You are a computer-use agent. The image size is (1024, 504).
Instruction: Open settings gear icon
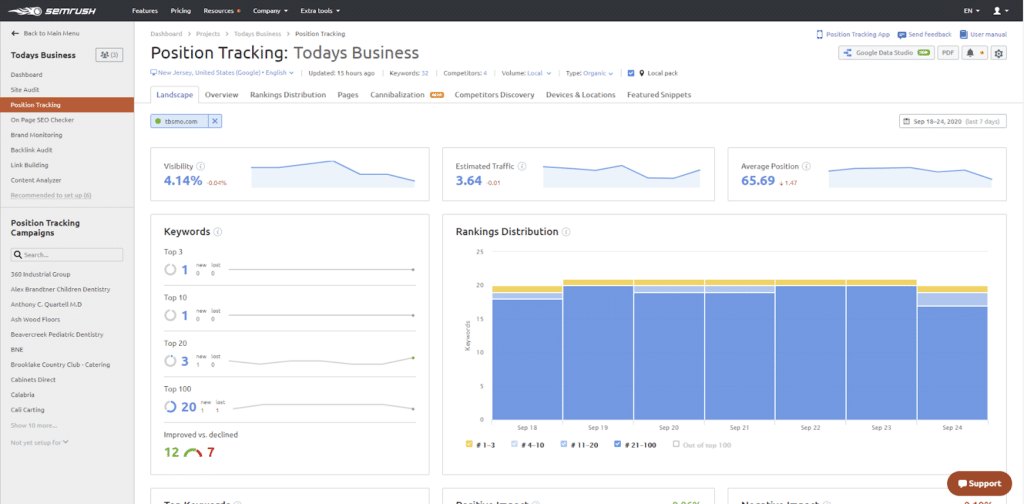(x=999, y=53)
